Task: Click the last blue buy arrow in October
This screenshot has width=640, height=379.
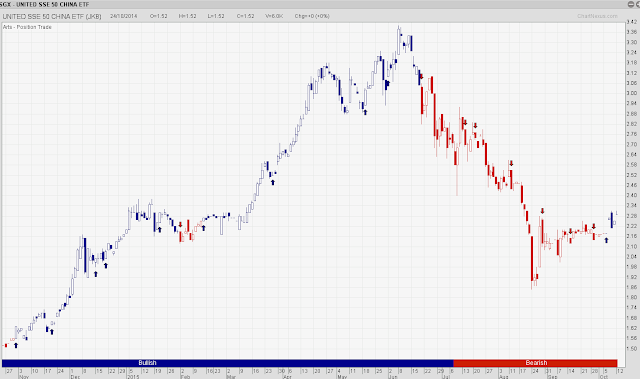Action: 606,240
